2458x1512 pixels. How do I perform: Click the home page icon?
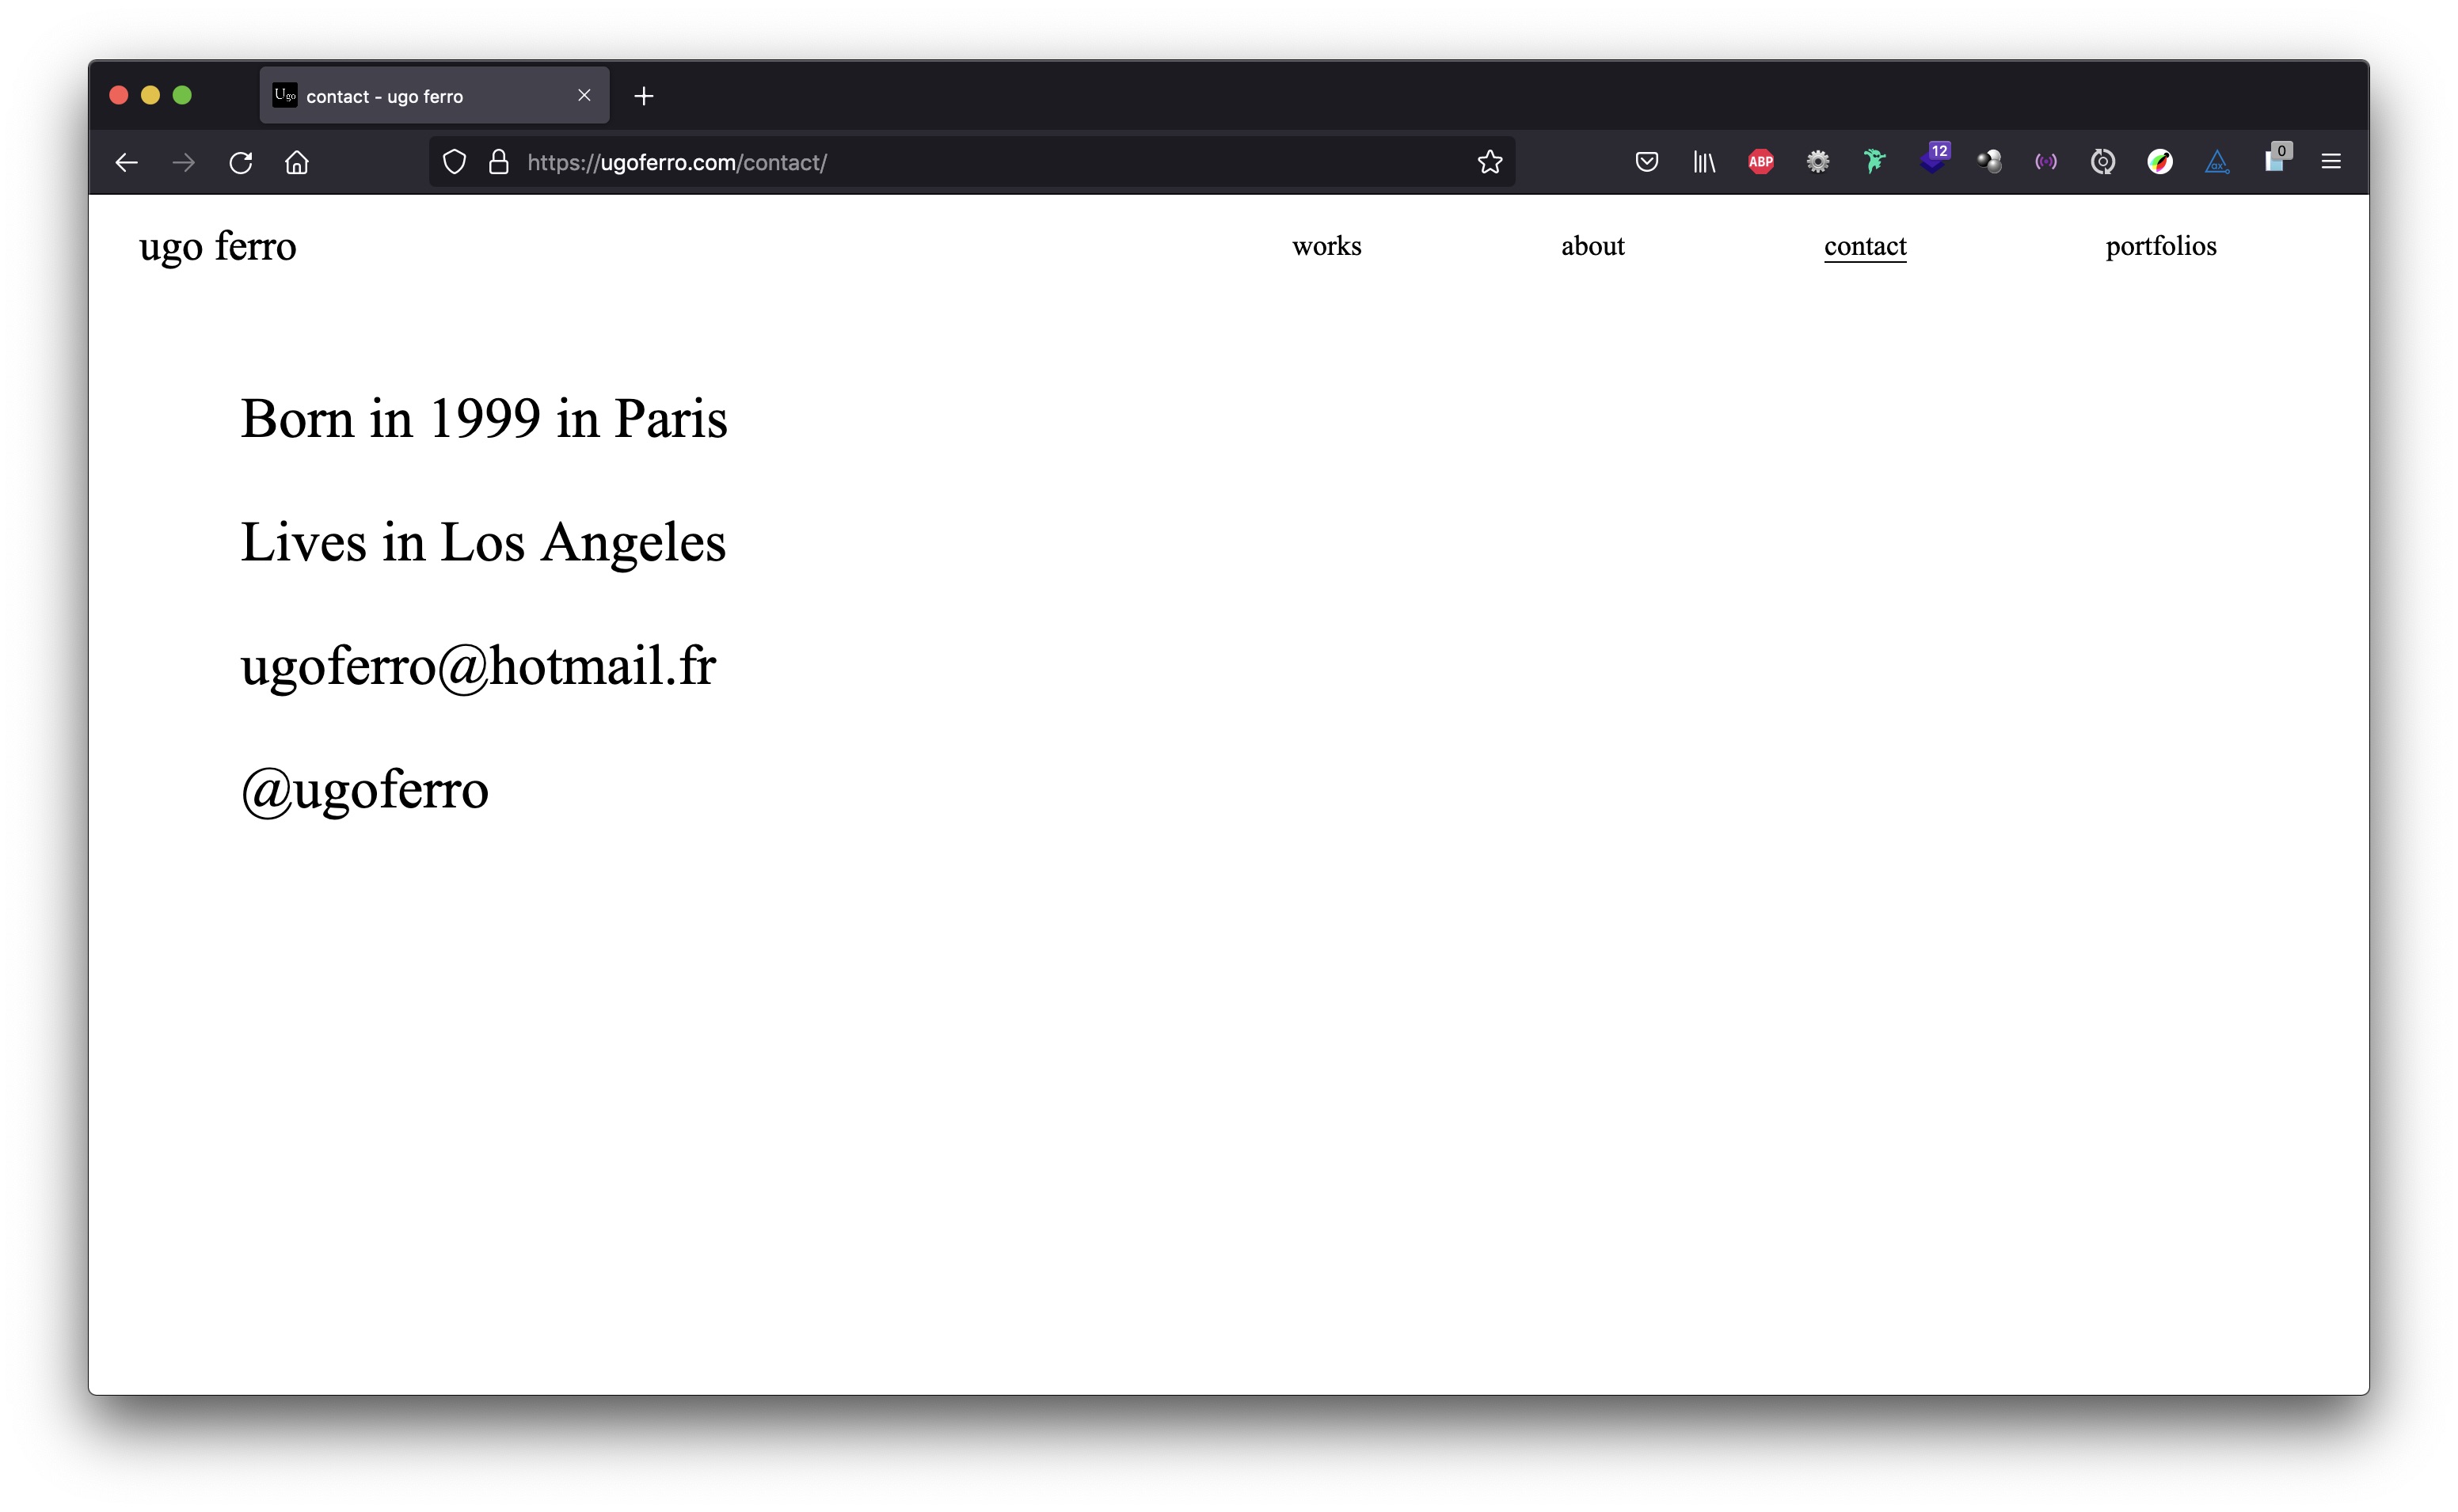coord(299,161)
